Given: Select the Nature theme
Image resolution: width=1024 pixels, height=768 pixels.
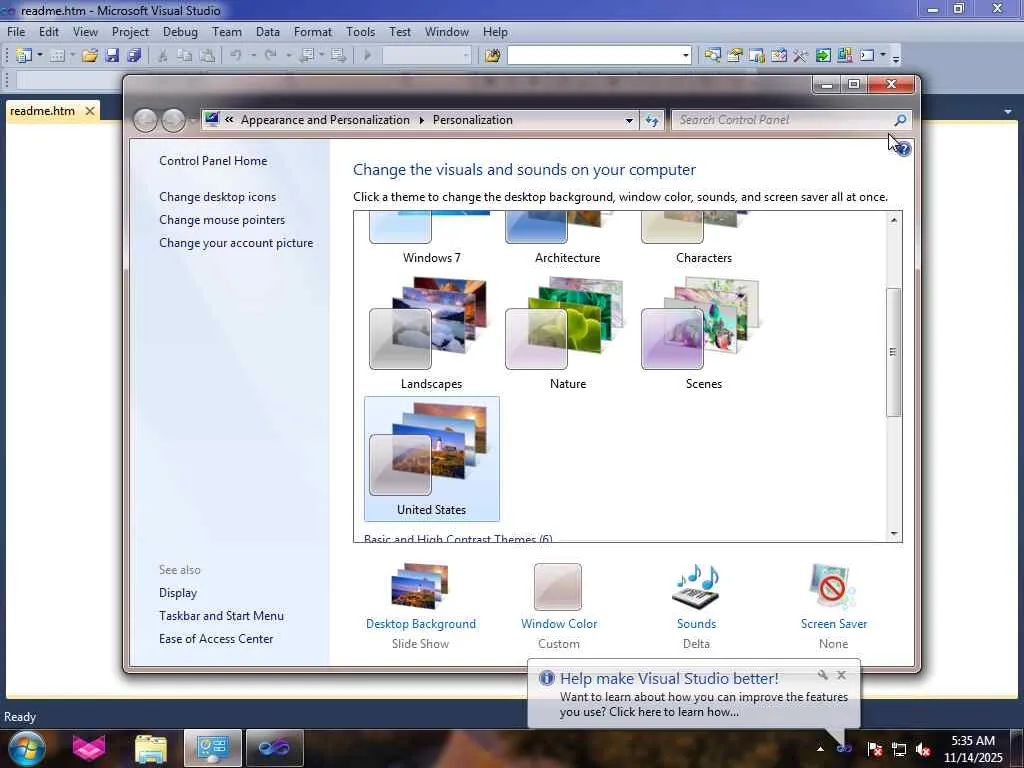Looking at the screenshot, I should 568,333.
